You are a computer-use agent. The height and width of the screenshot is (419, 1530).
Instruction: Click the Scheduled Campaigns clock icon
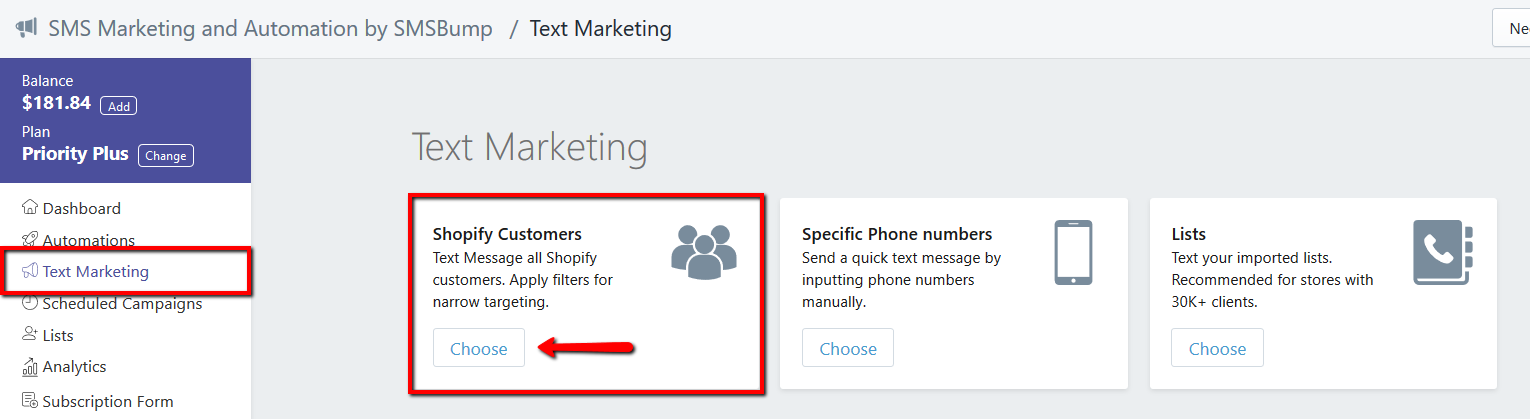click(x=30, y=303)
